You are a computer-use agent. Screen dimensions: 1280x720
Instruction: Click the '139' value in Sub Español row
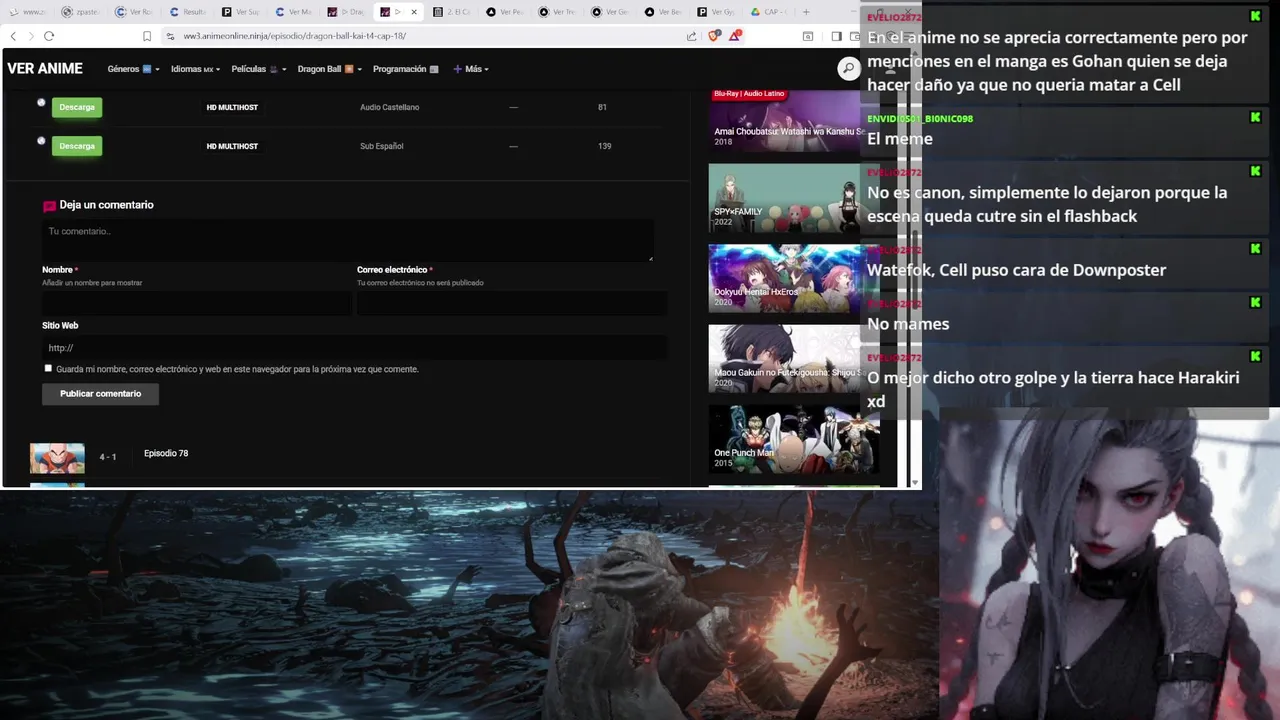(604, 146)
